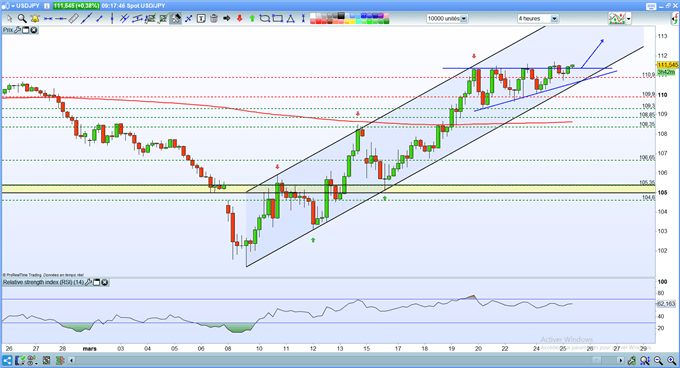Open Prix panel settings wrench

click(17, 30)
